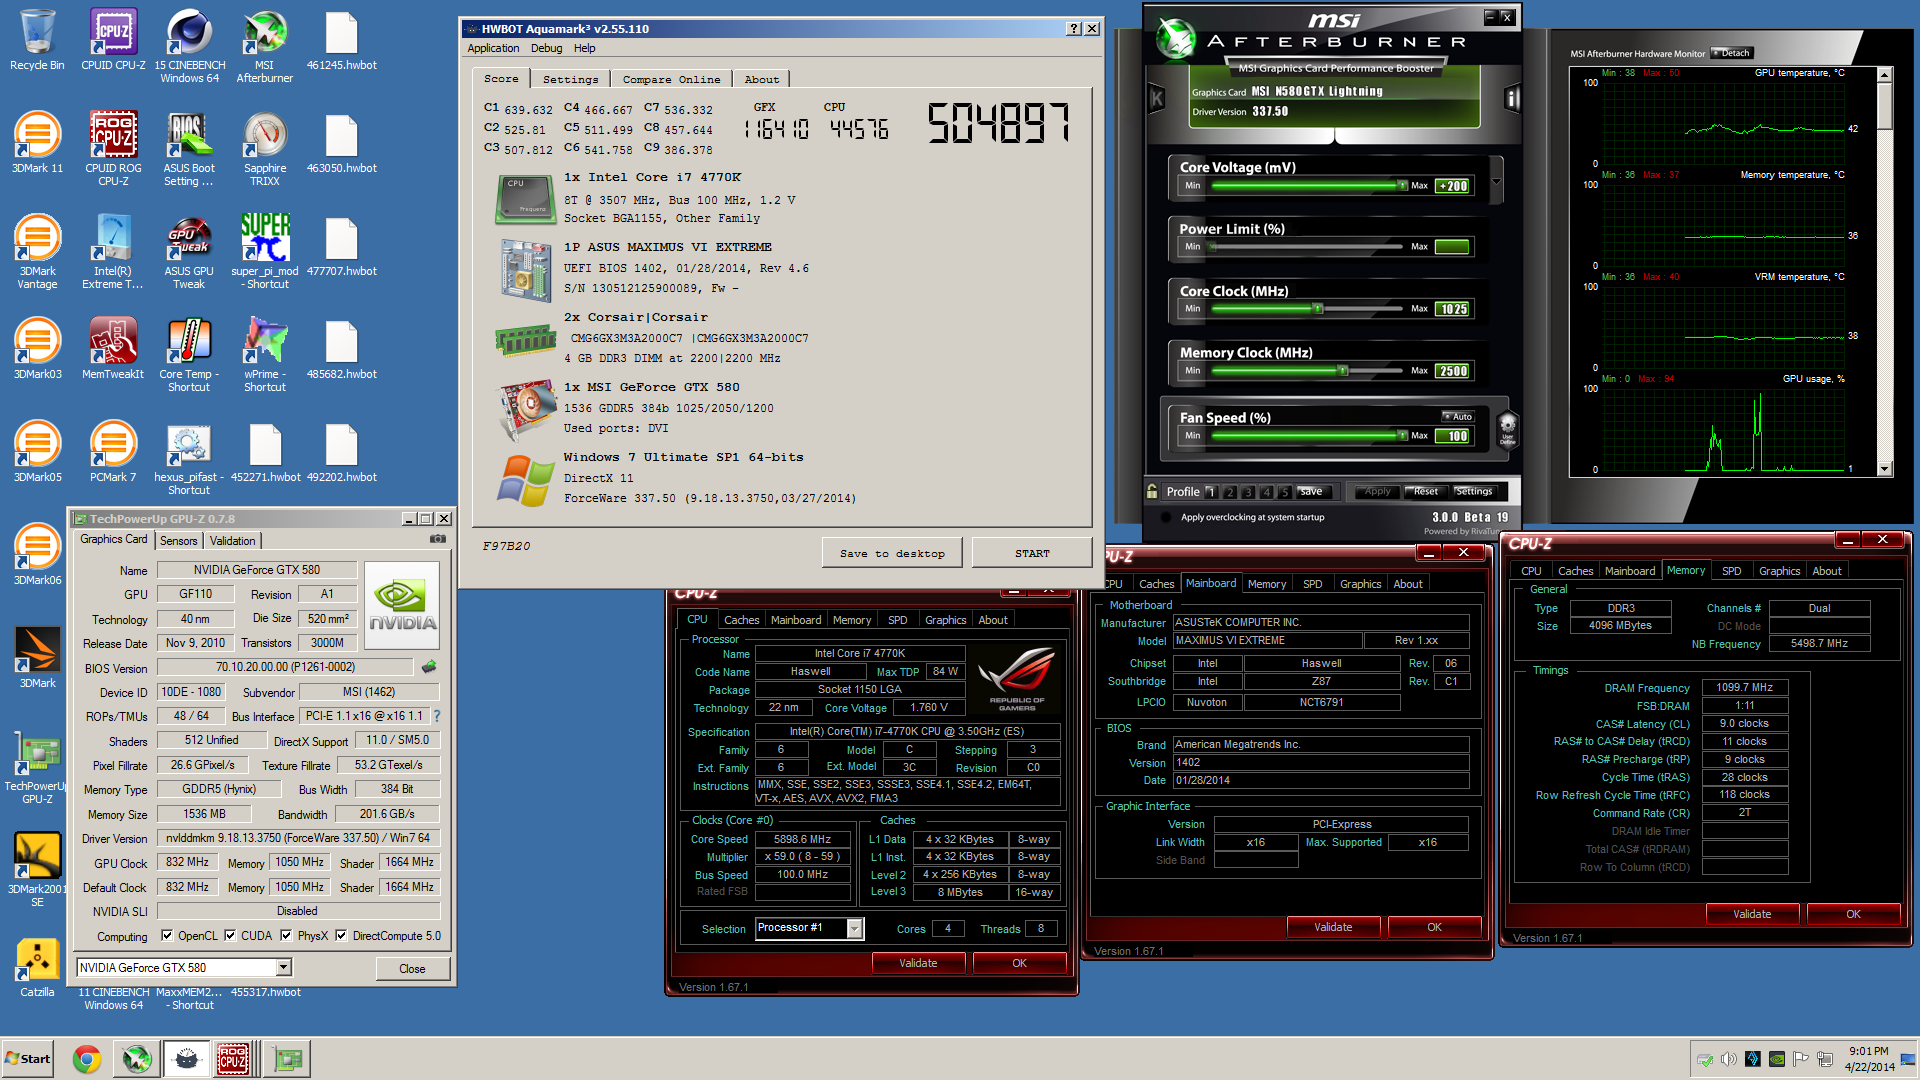This screenshot has height=1080, width=1920.
Task: Enable apply overclocking at system startup
Action: coord(1166,517)
